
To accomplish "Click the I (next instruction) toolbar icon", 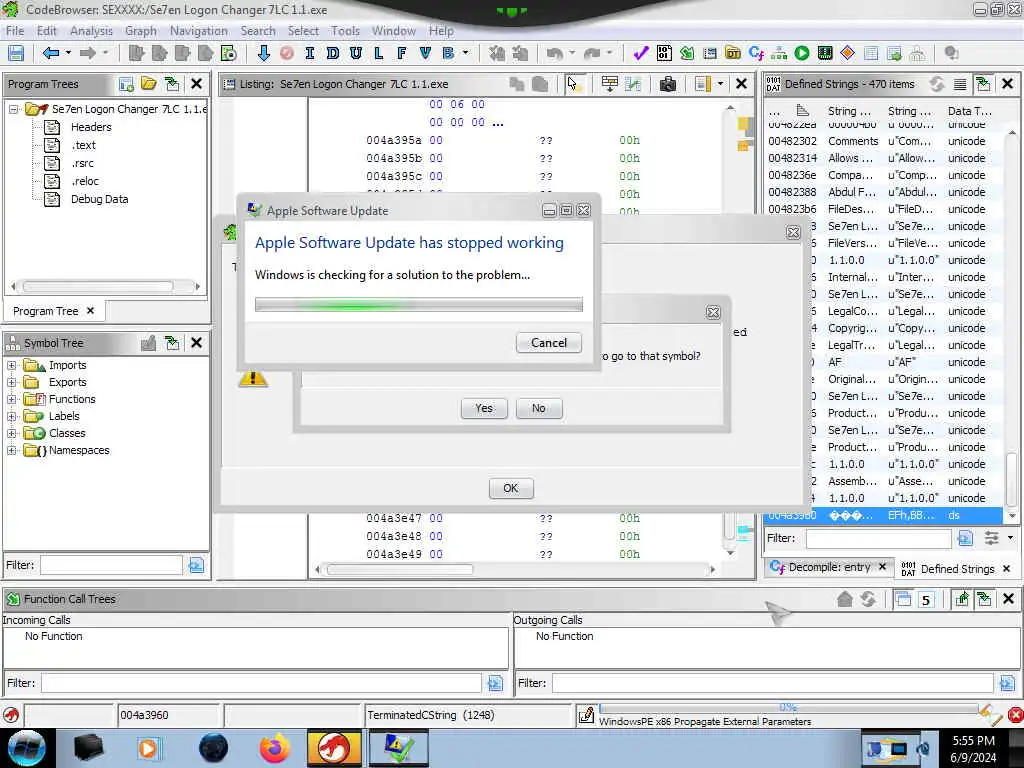I will pos(310,54).
